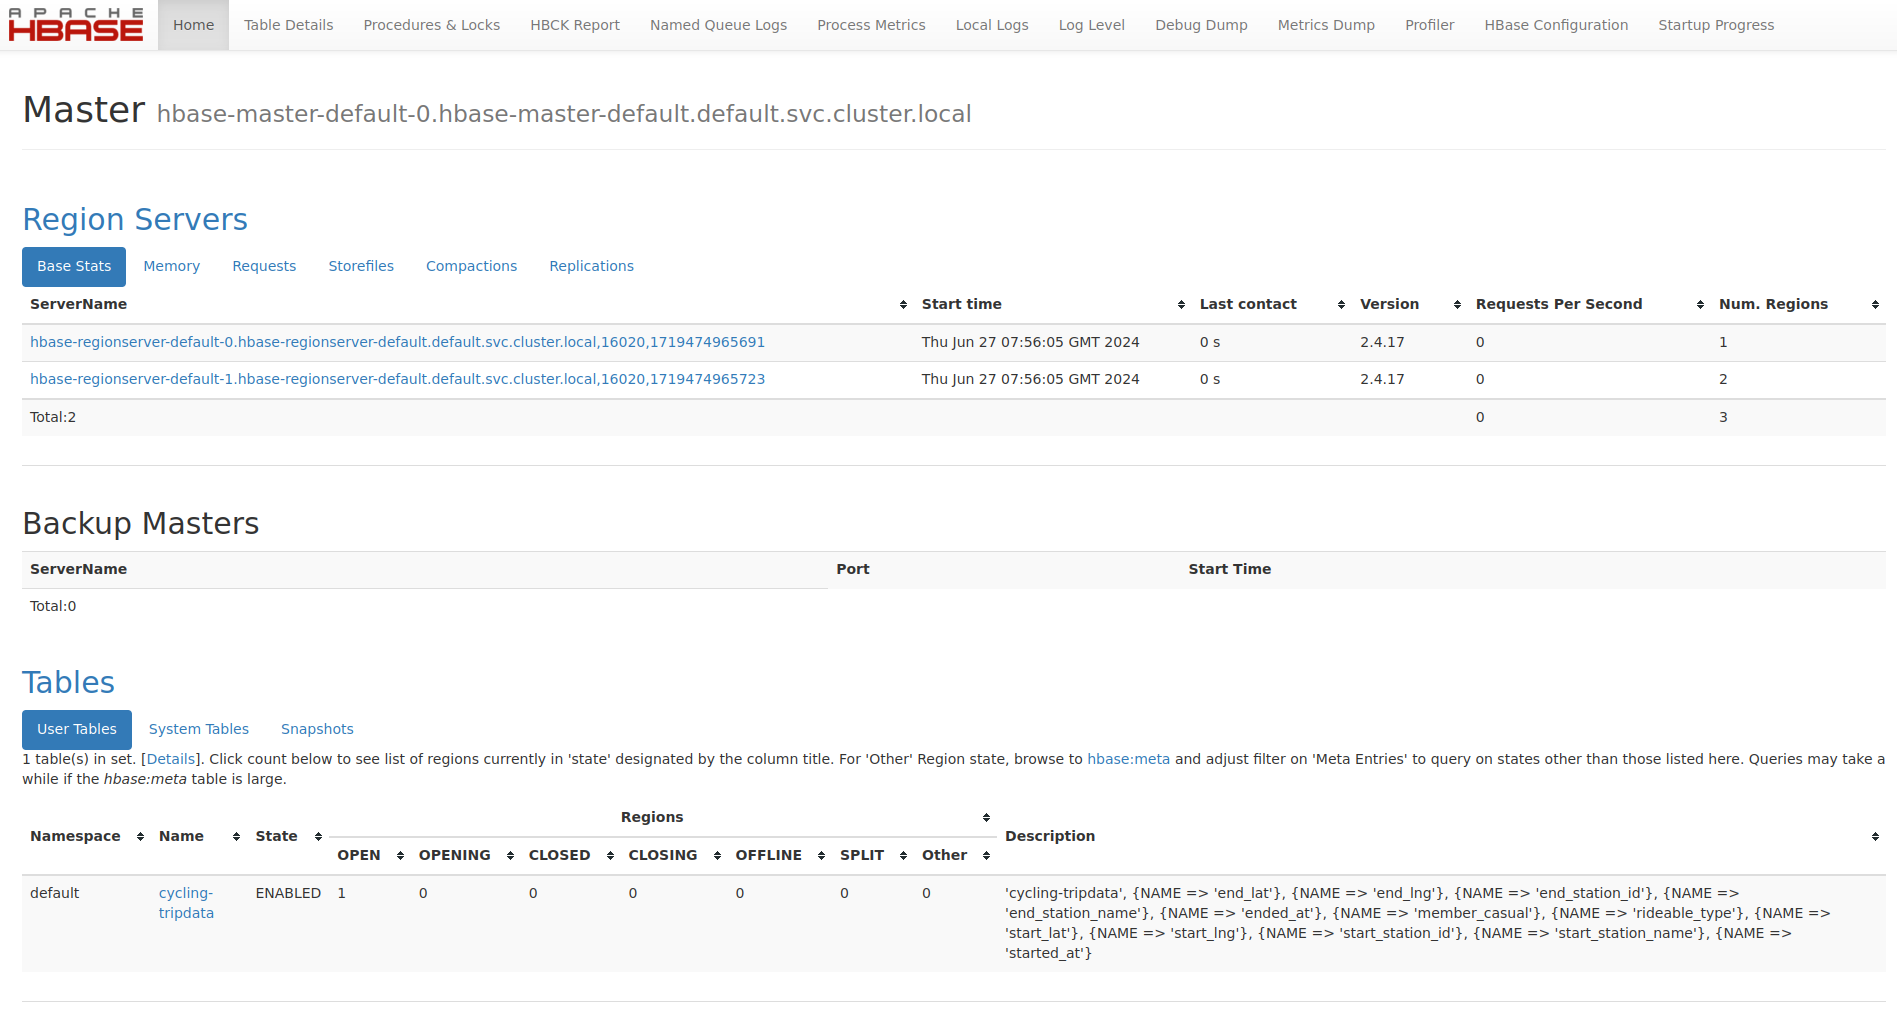Click the Details link for user tables

(170, 759)
